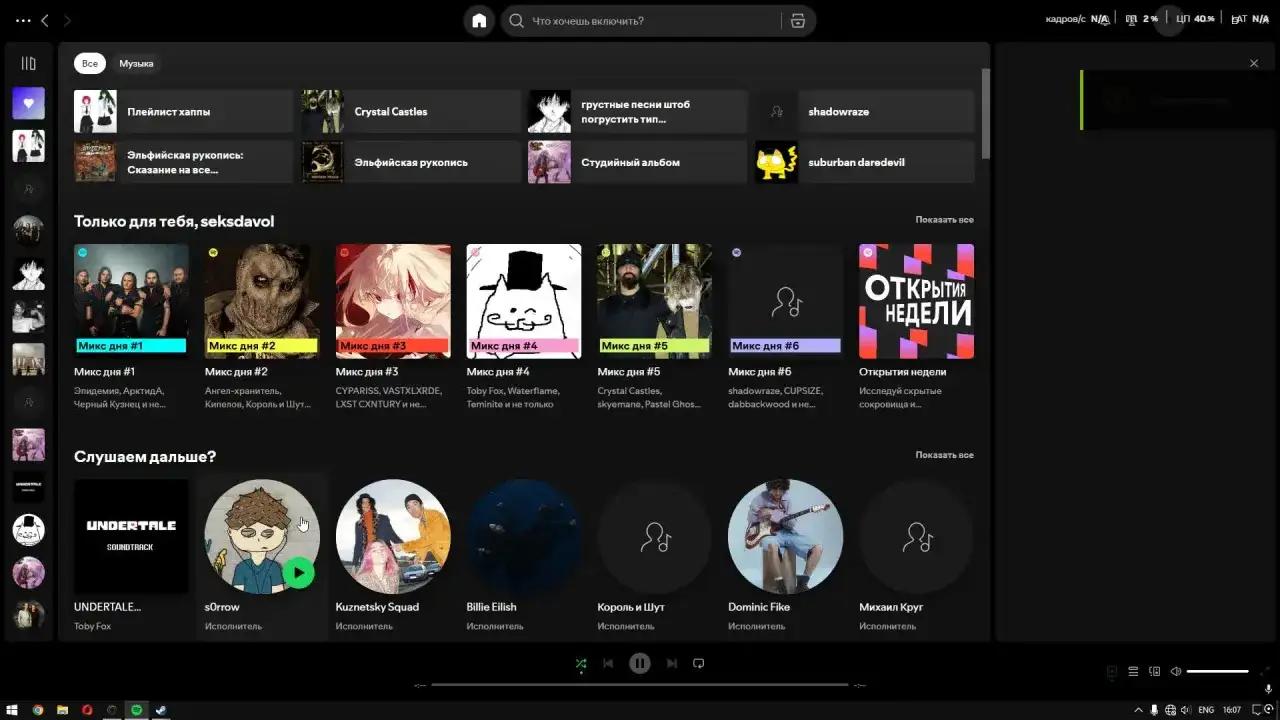1280x720 pixels.
Task: Open shadowraze shortcut tile
Action: pyautogui.click(x=865, y=111)
